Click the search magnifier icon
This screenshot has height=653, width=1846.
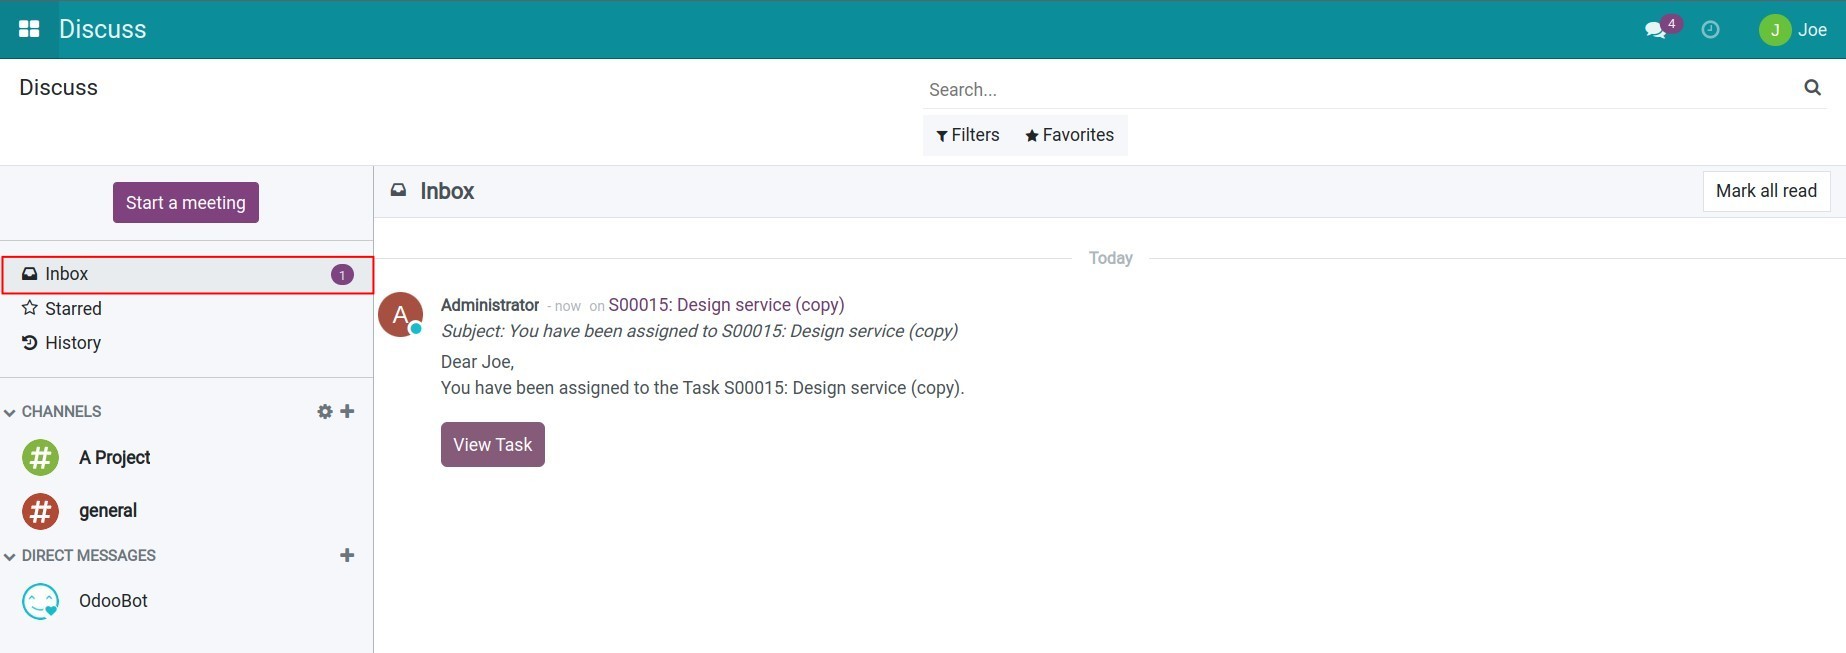tap(1812, 88)
